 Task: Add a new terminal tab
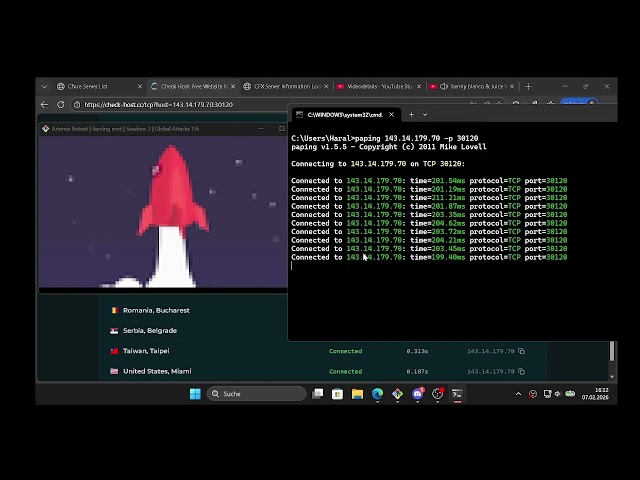tap(411, 115)
